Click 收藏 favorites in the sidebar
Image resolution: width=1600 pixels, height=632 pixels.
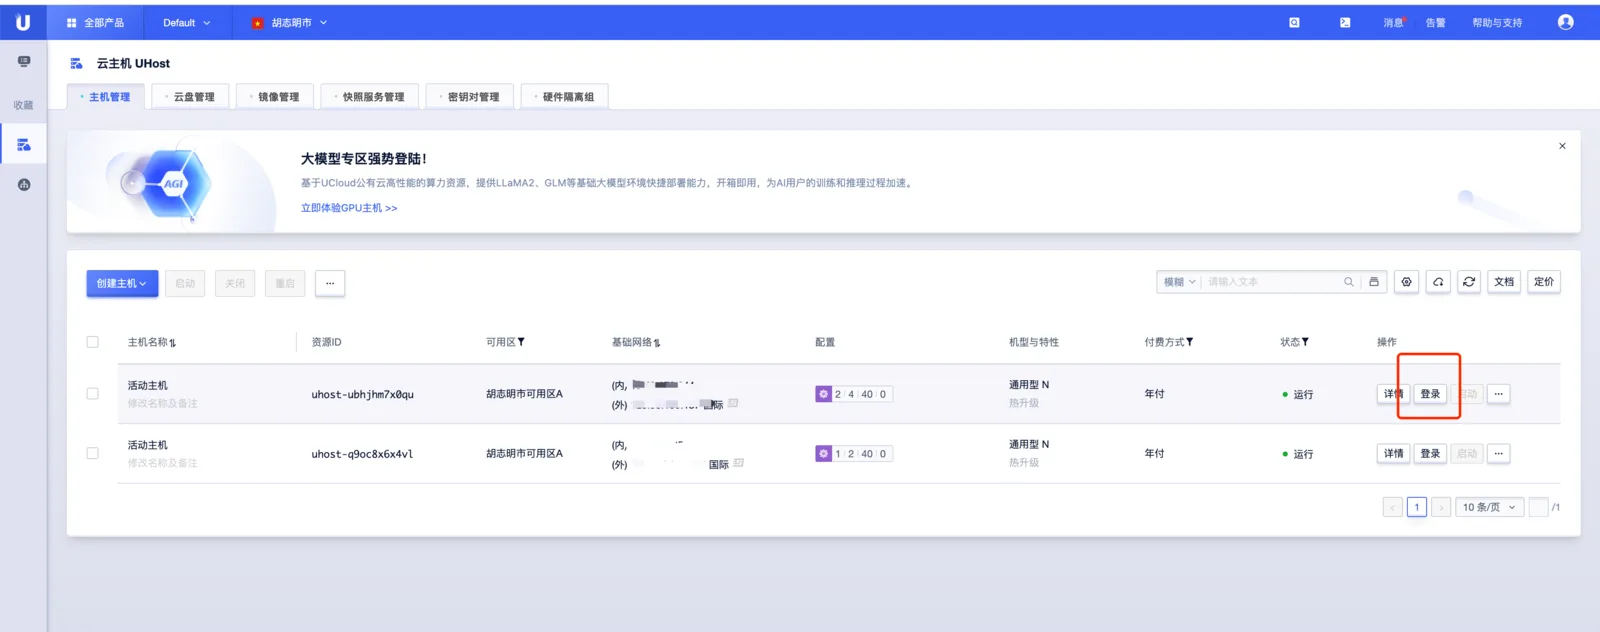point(23,105)
